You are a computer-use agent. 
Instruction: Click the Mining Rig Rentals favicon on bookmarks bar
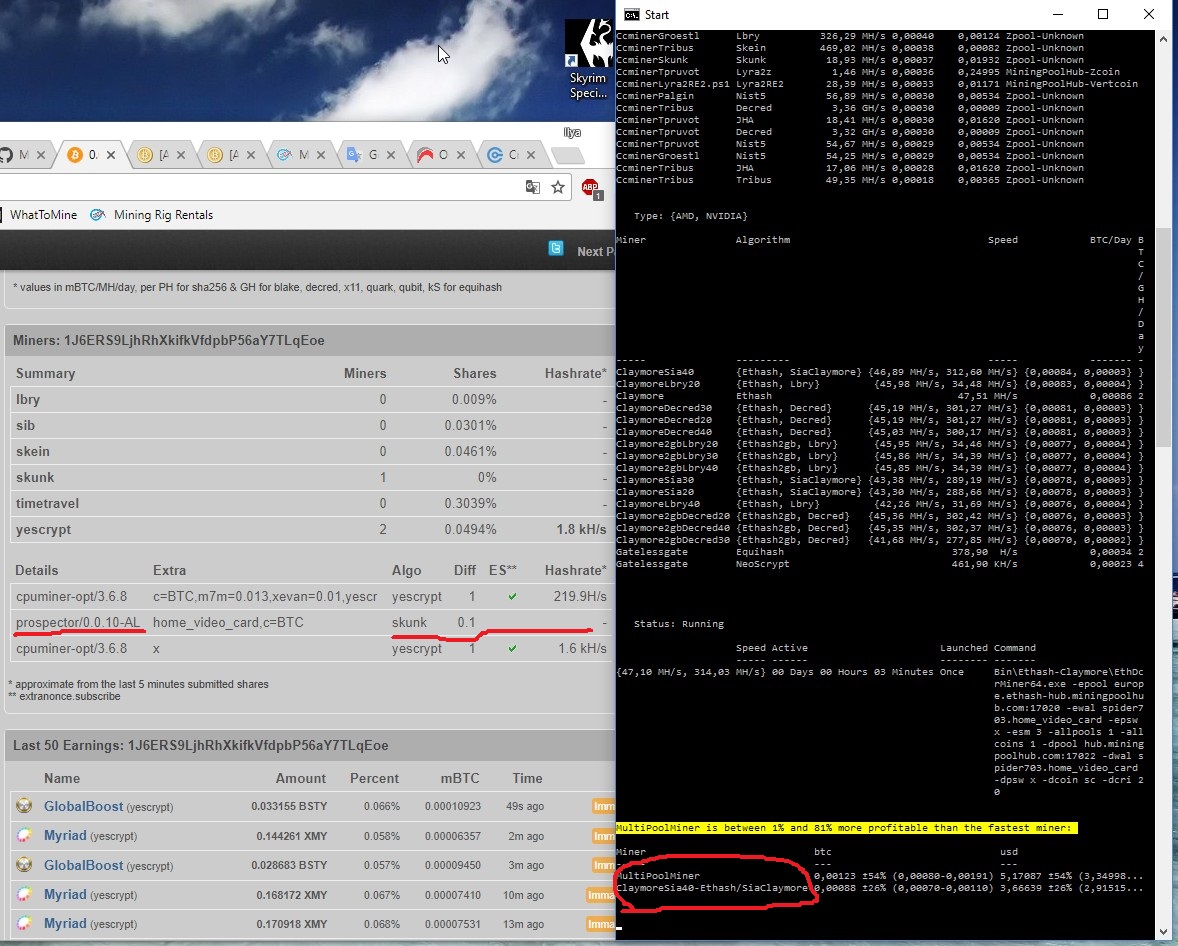pos(97,214)
